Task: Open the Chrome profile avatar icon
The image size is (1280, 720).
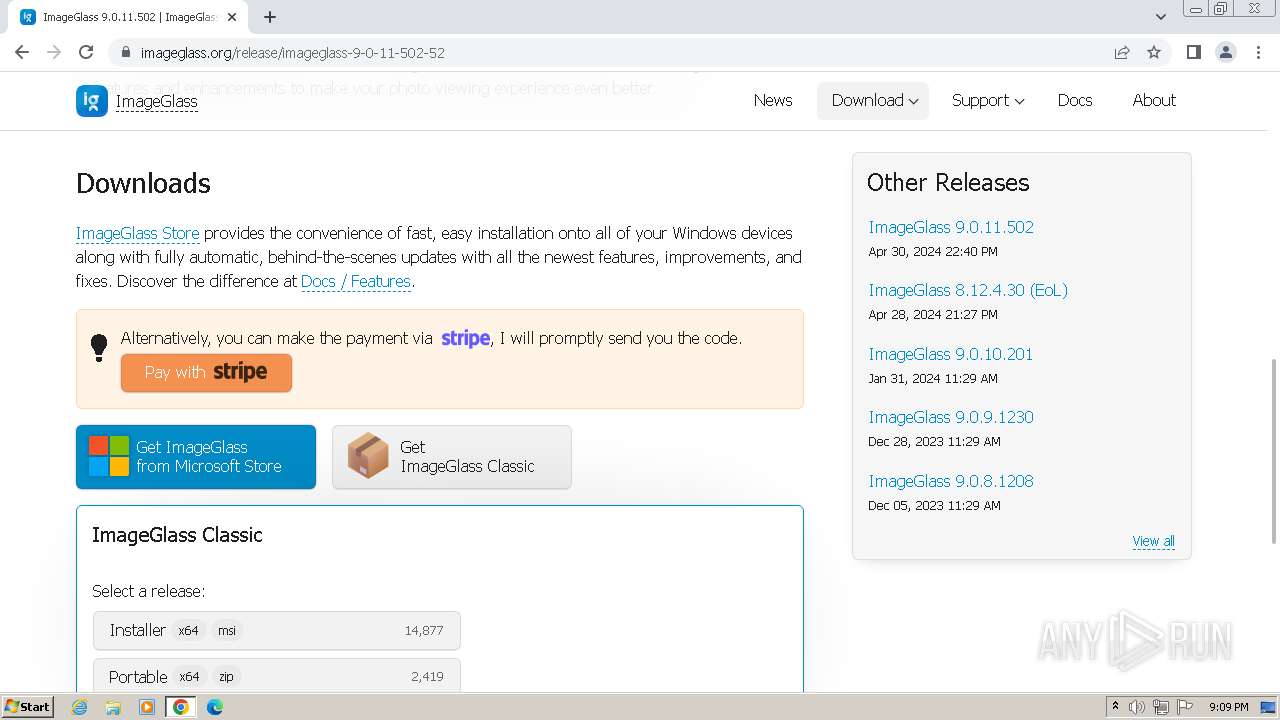Action: pyautogui.click(x=1226, y=52)
